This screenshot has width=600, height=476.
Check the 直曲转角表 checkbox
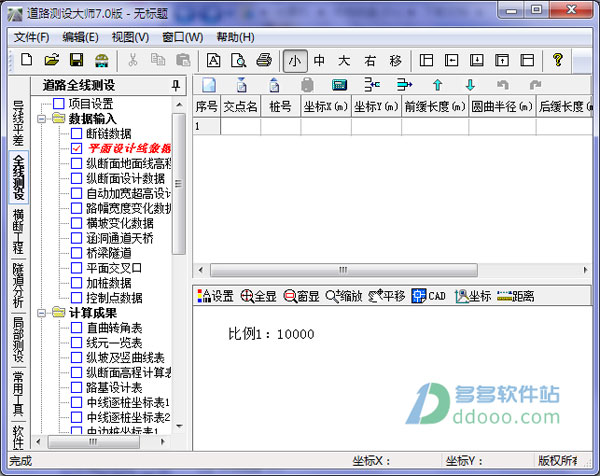77,328
